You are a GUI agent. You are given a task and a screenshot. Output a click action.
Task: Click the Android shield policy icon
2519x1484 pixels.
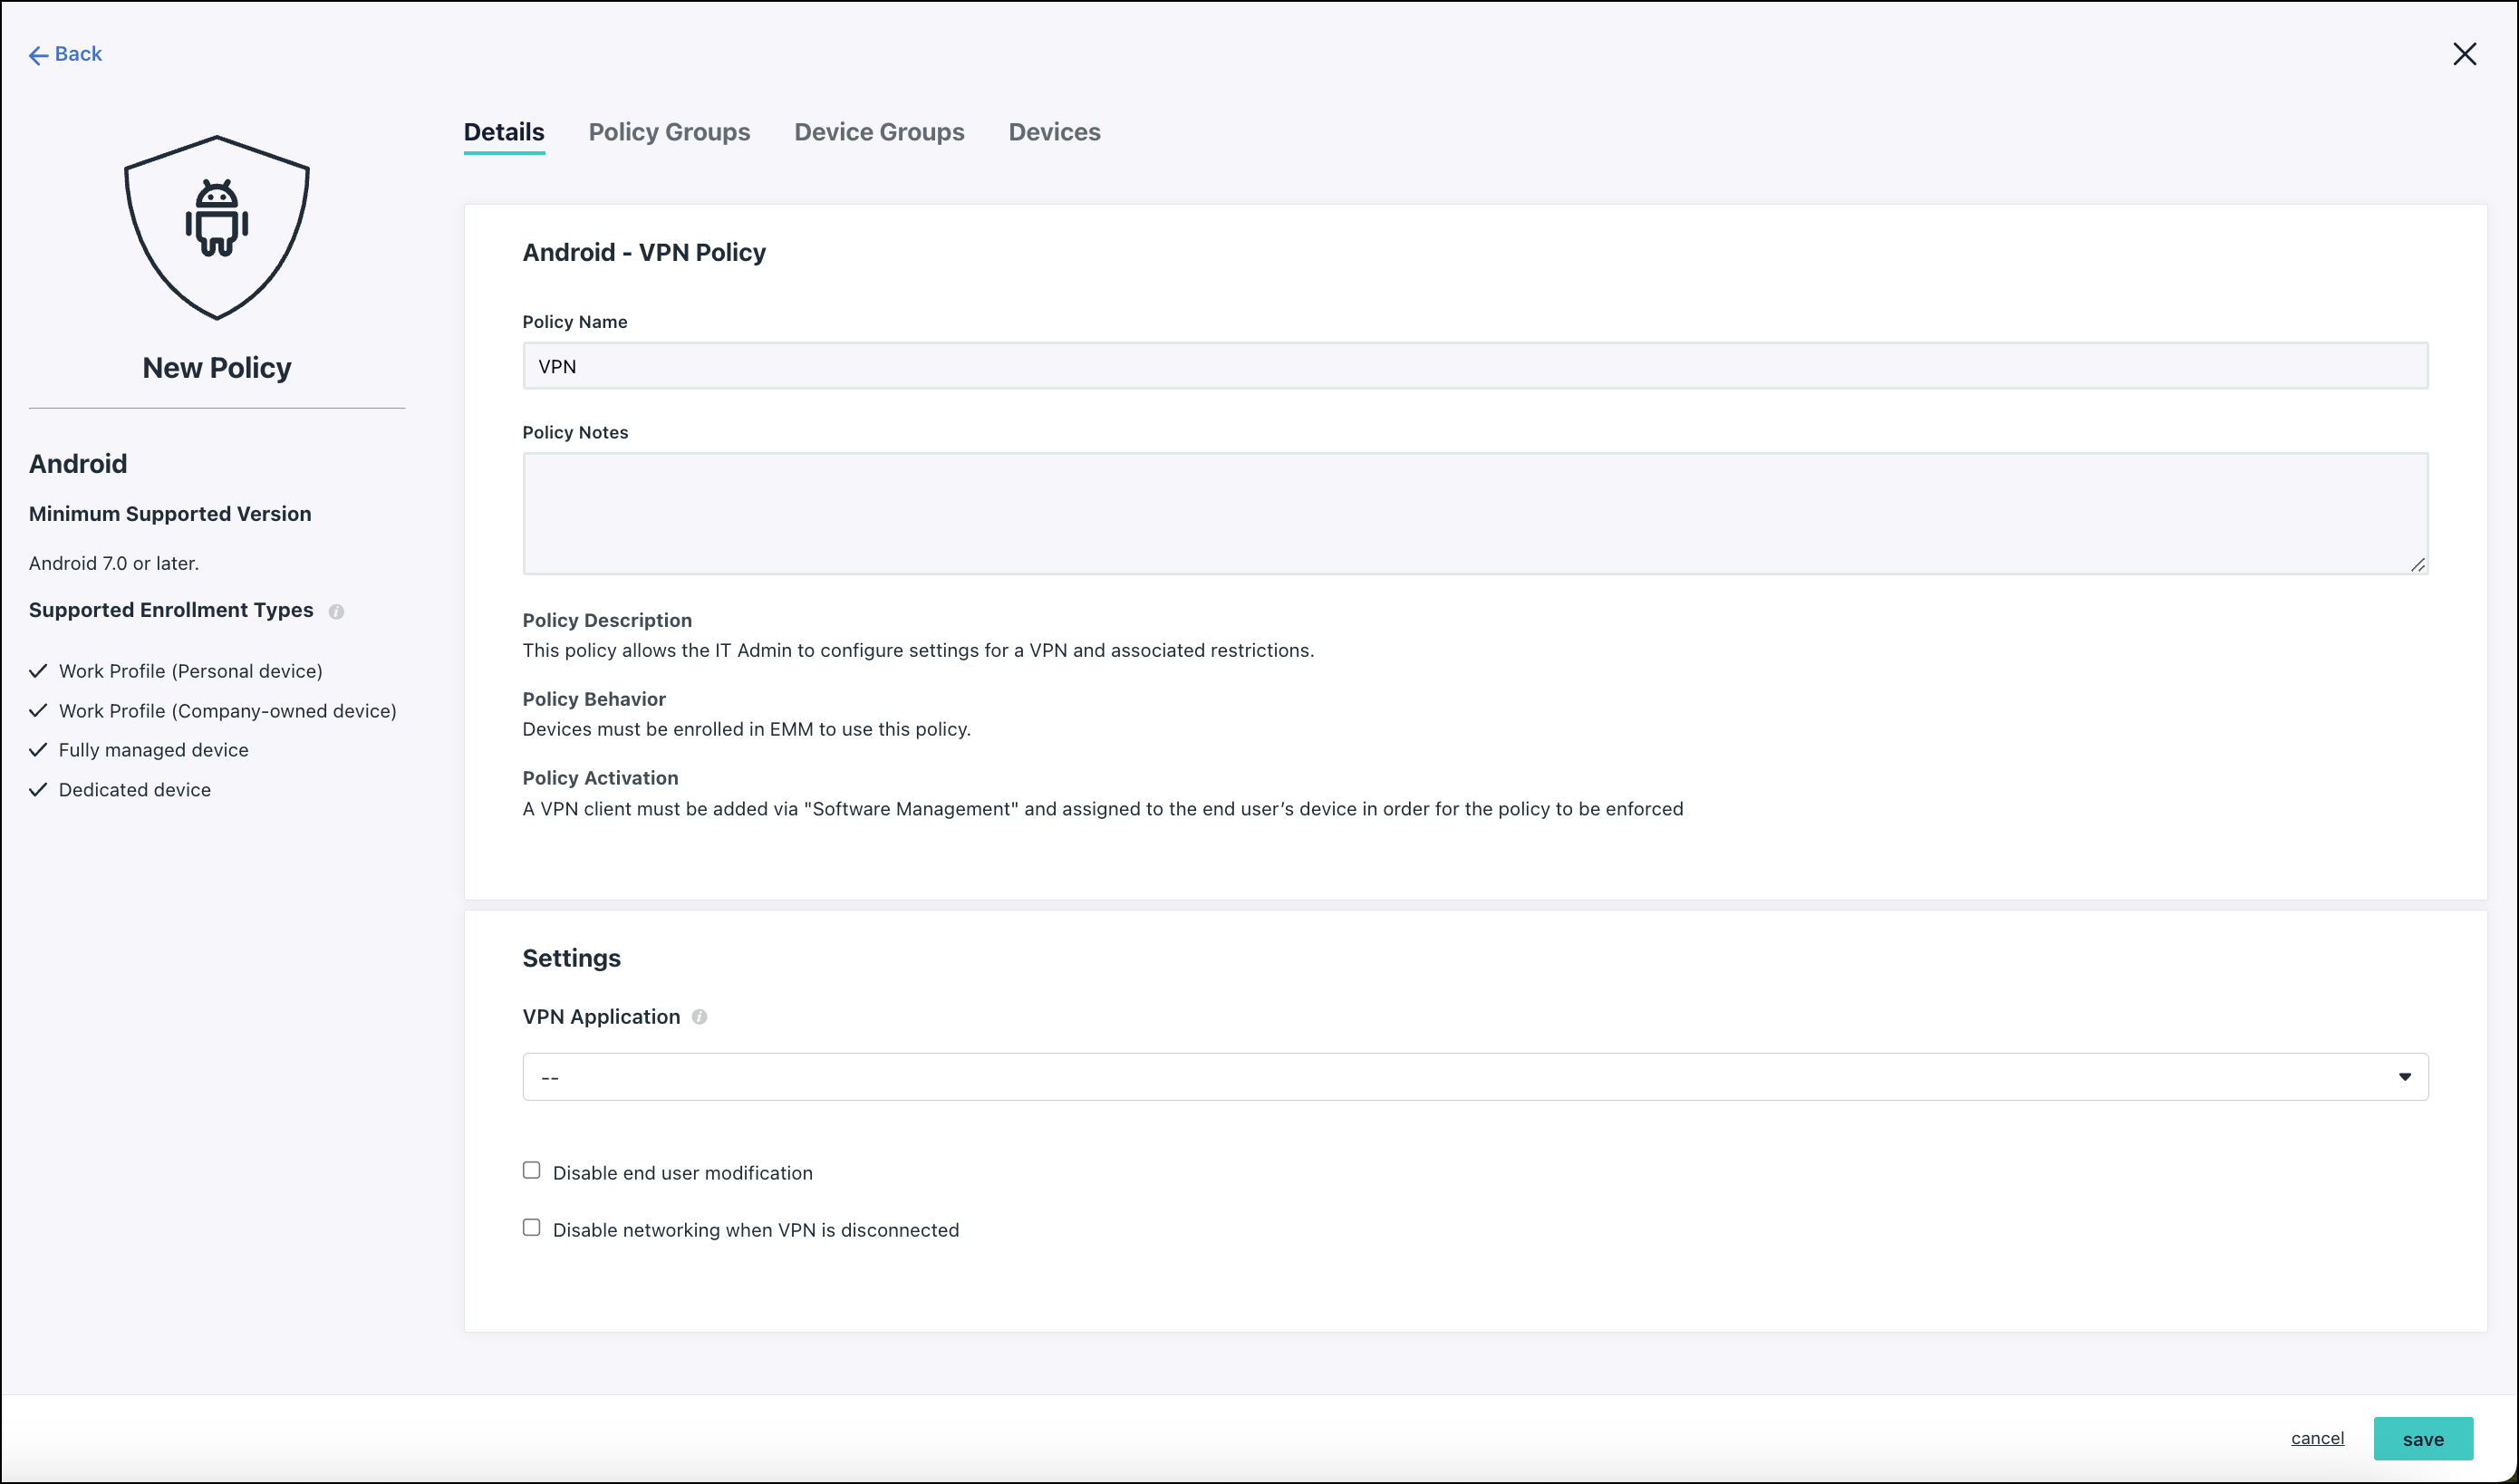click(216, 228)
